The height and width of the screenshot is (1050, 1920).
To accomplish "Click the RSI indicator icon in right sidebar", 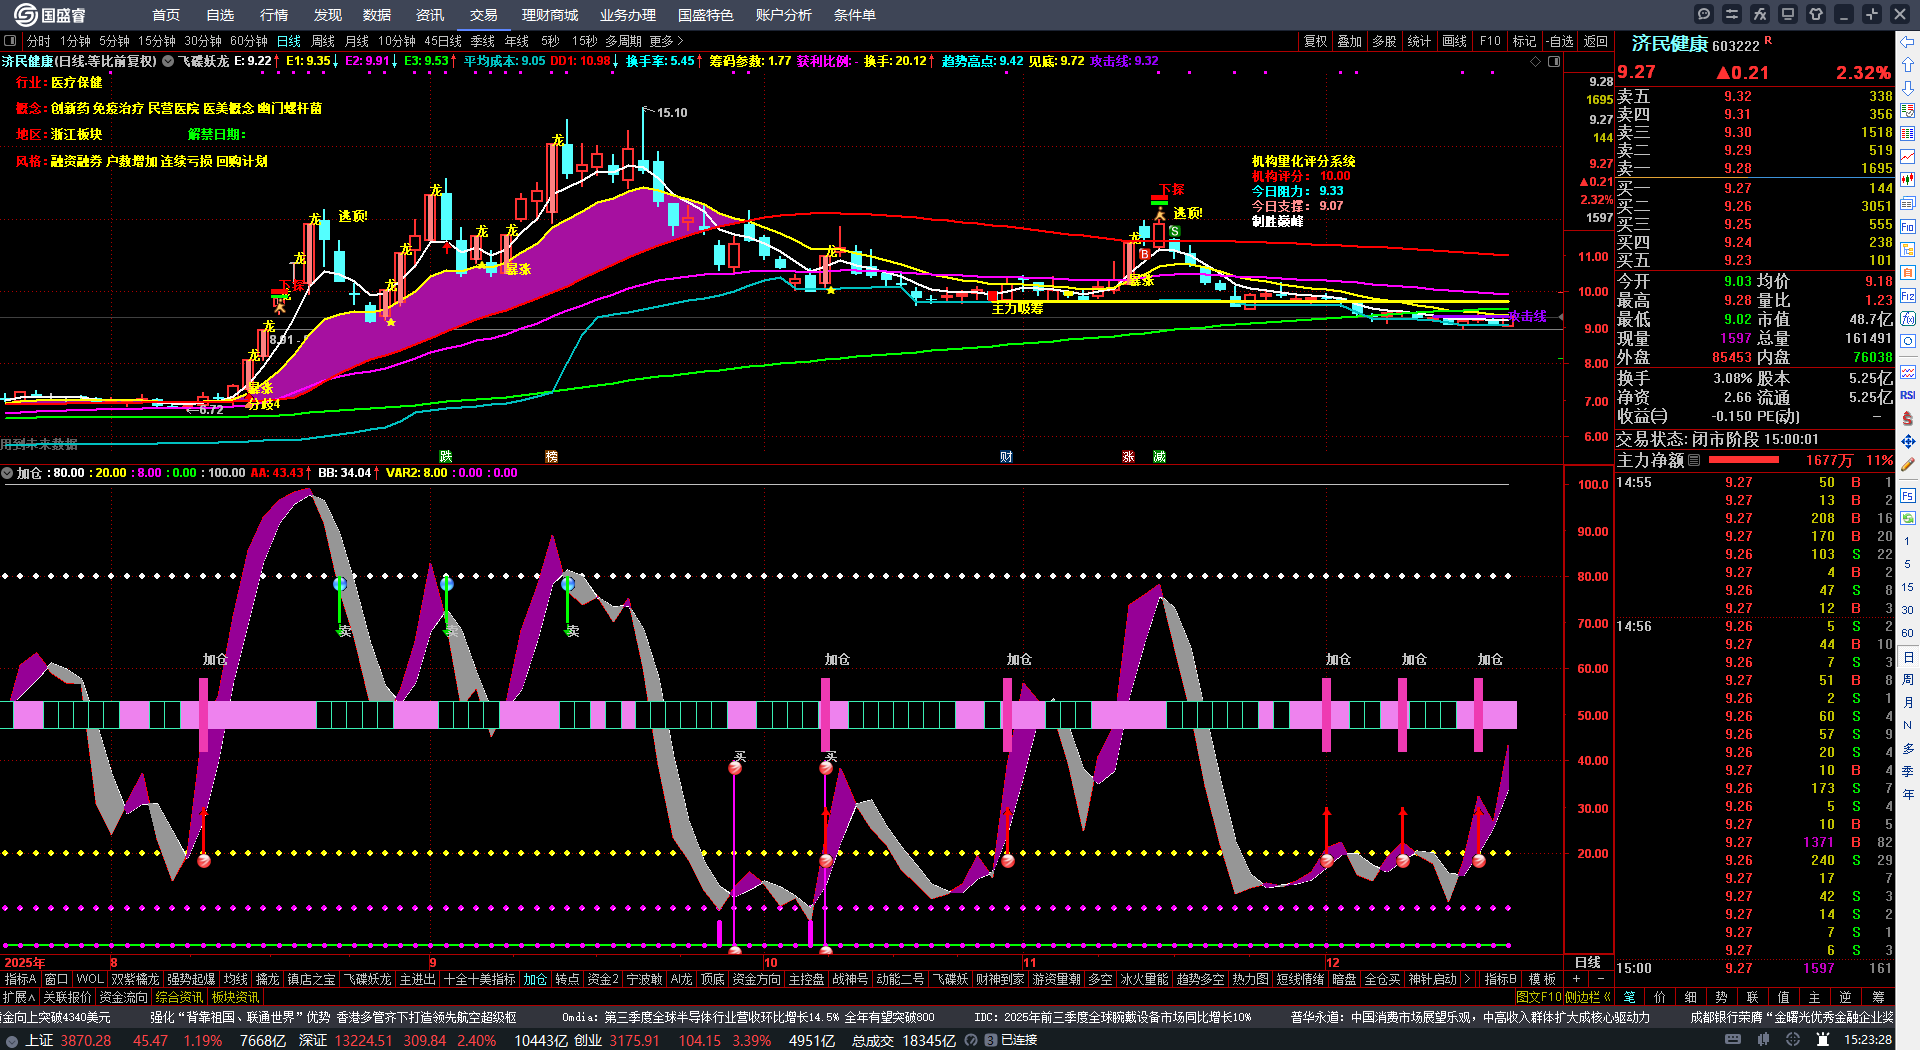I will [1908, 395].
